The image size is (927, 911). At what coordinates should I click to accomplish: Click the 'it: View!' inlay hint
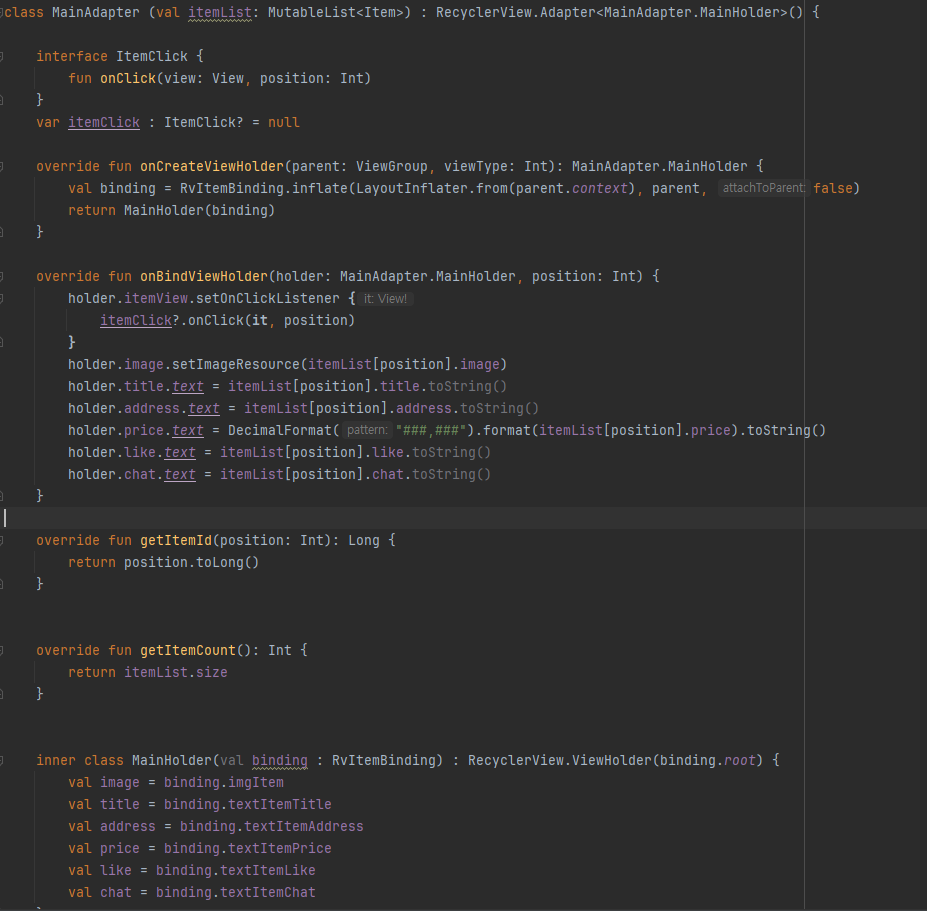385,299
